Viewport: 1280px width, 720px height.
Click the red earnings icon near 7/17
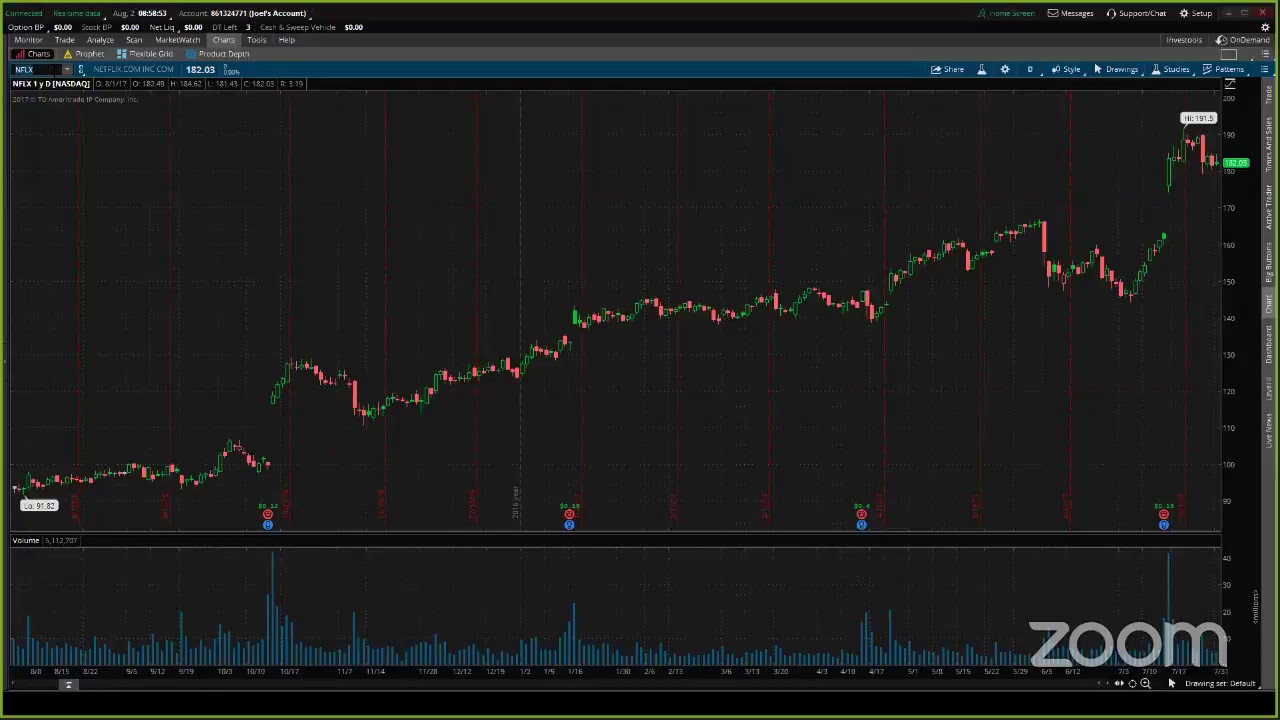click(1163, 514)
